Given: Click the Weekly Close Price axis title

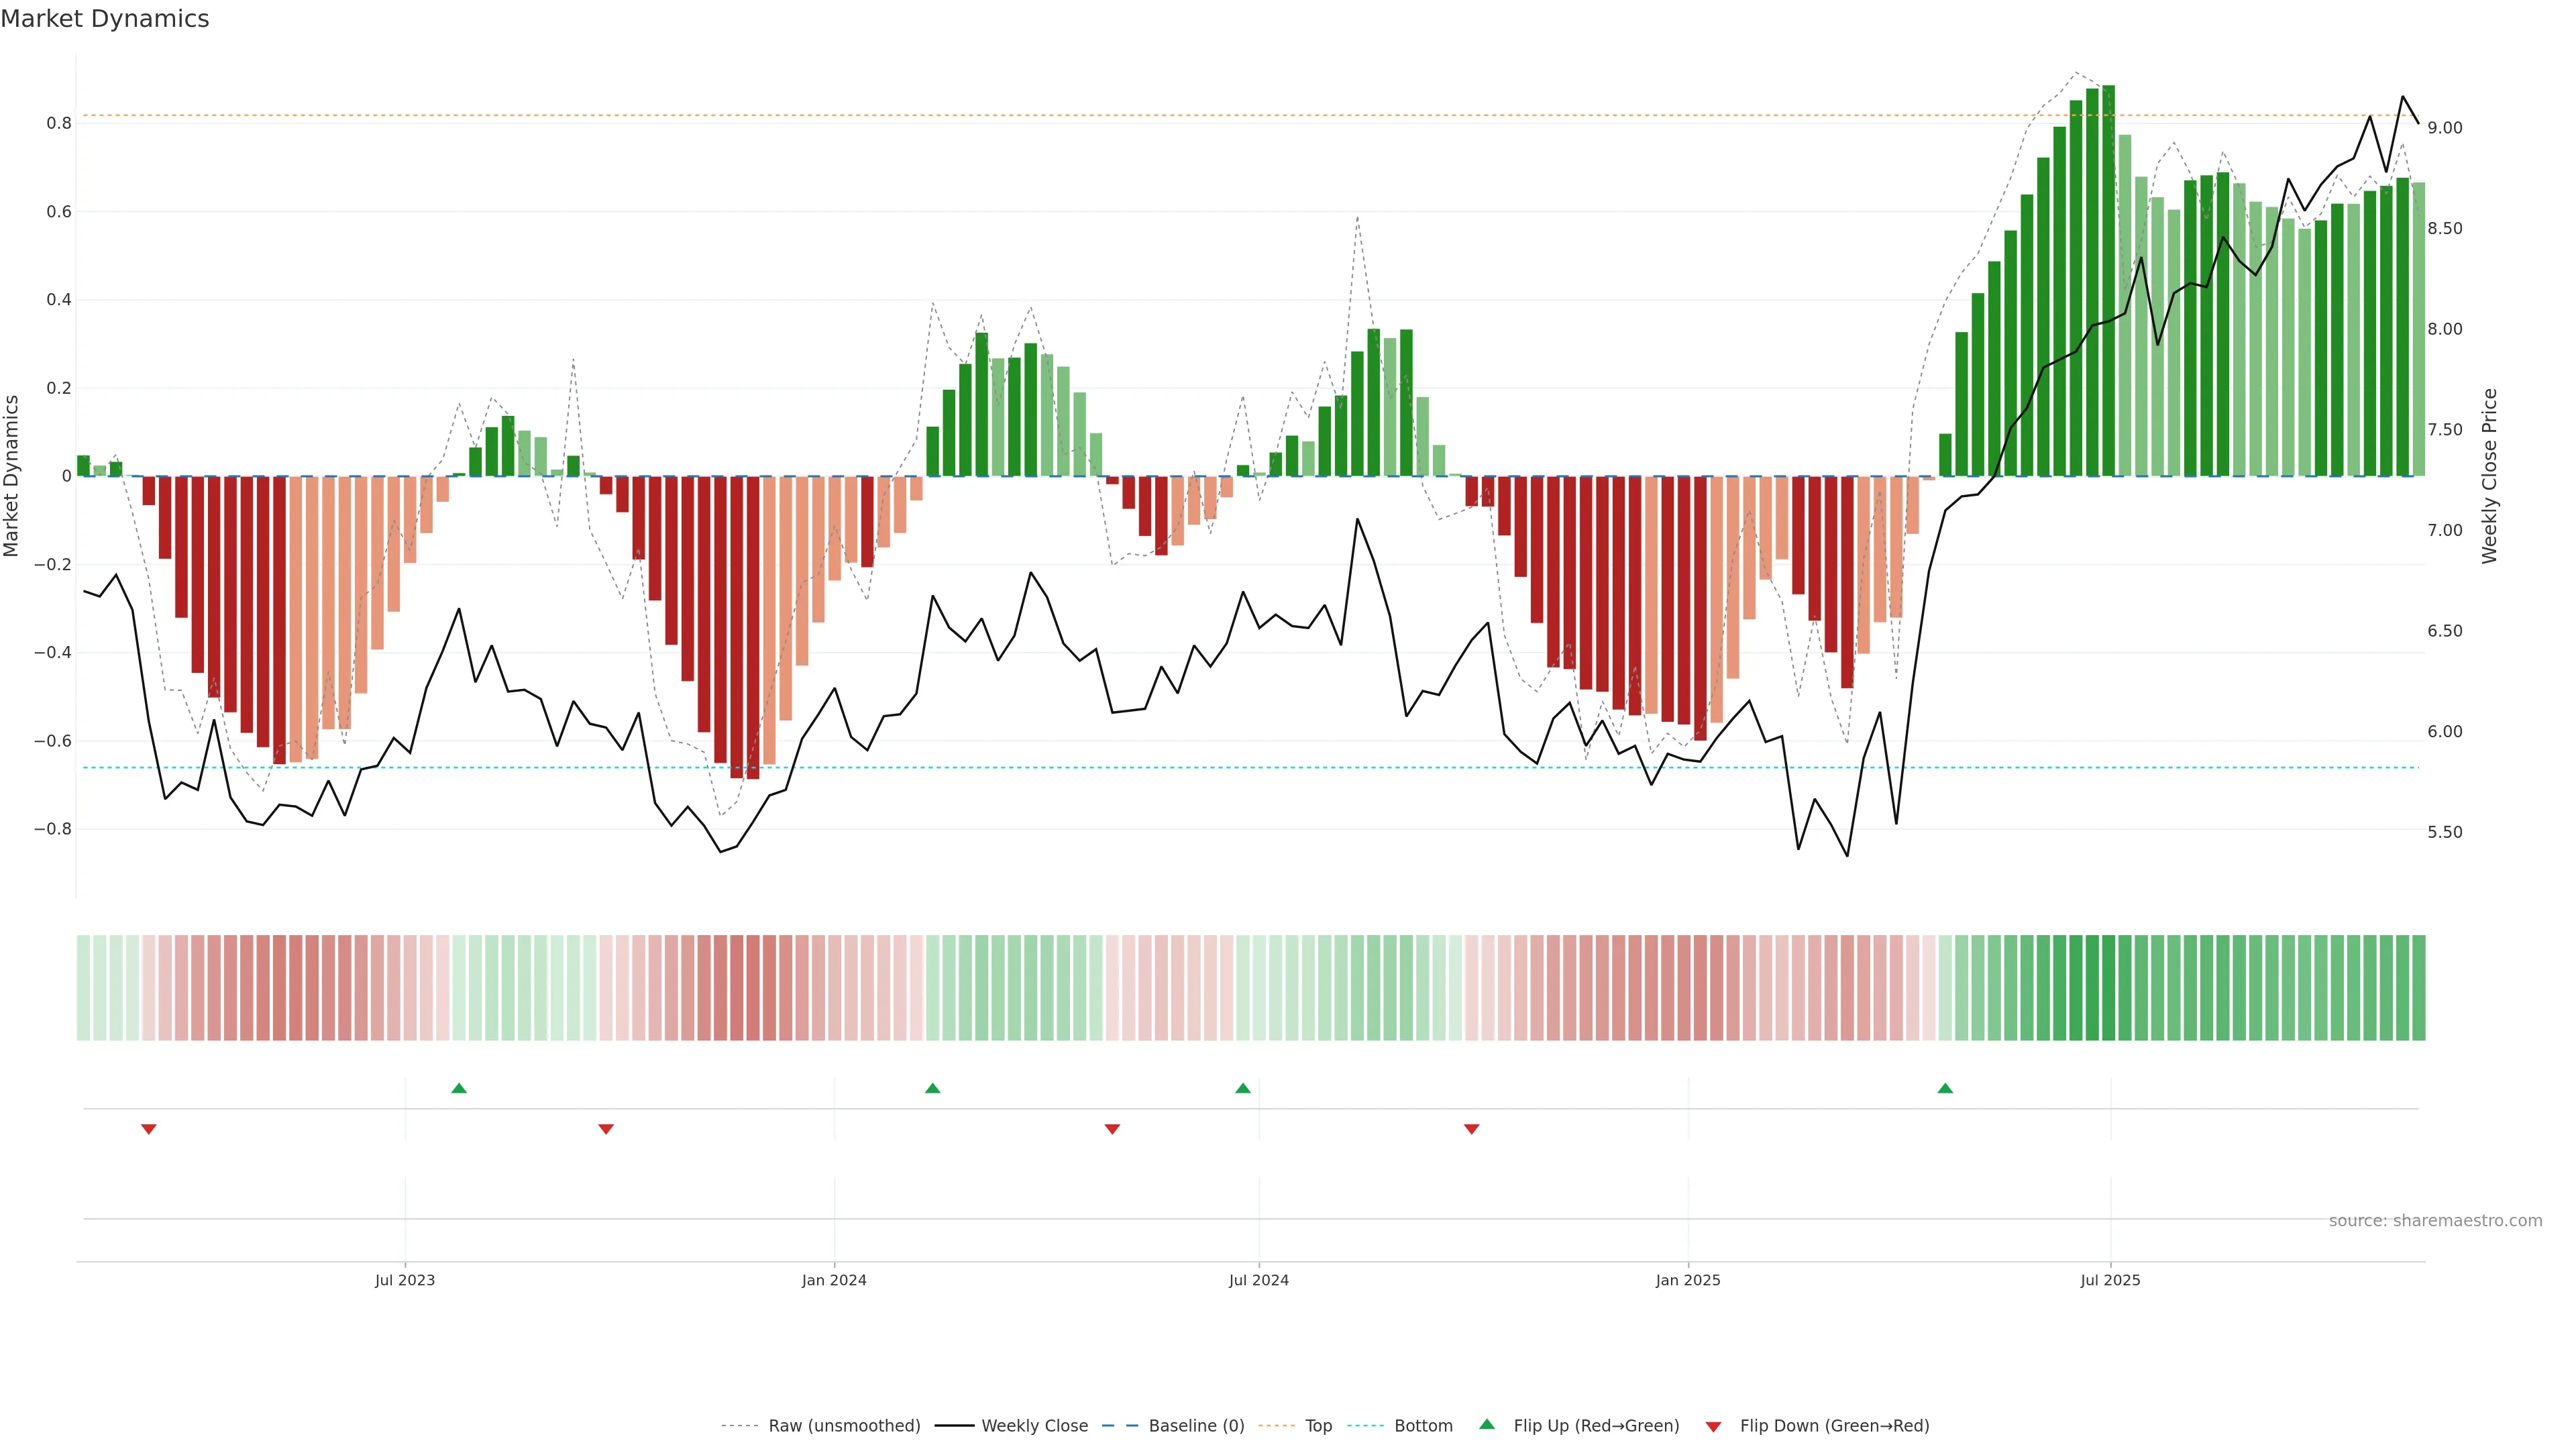Looking at the screenshot, I should [2490, 476].
